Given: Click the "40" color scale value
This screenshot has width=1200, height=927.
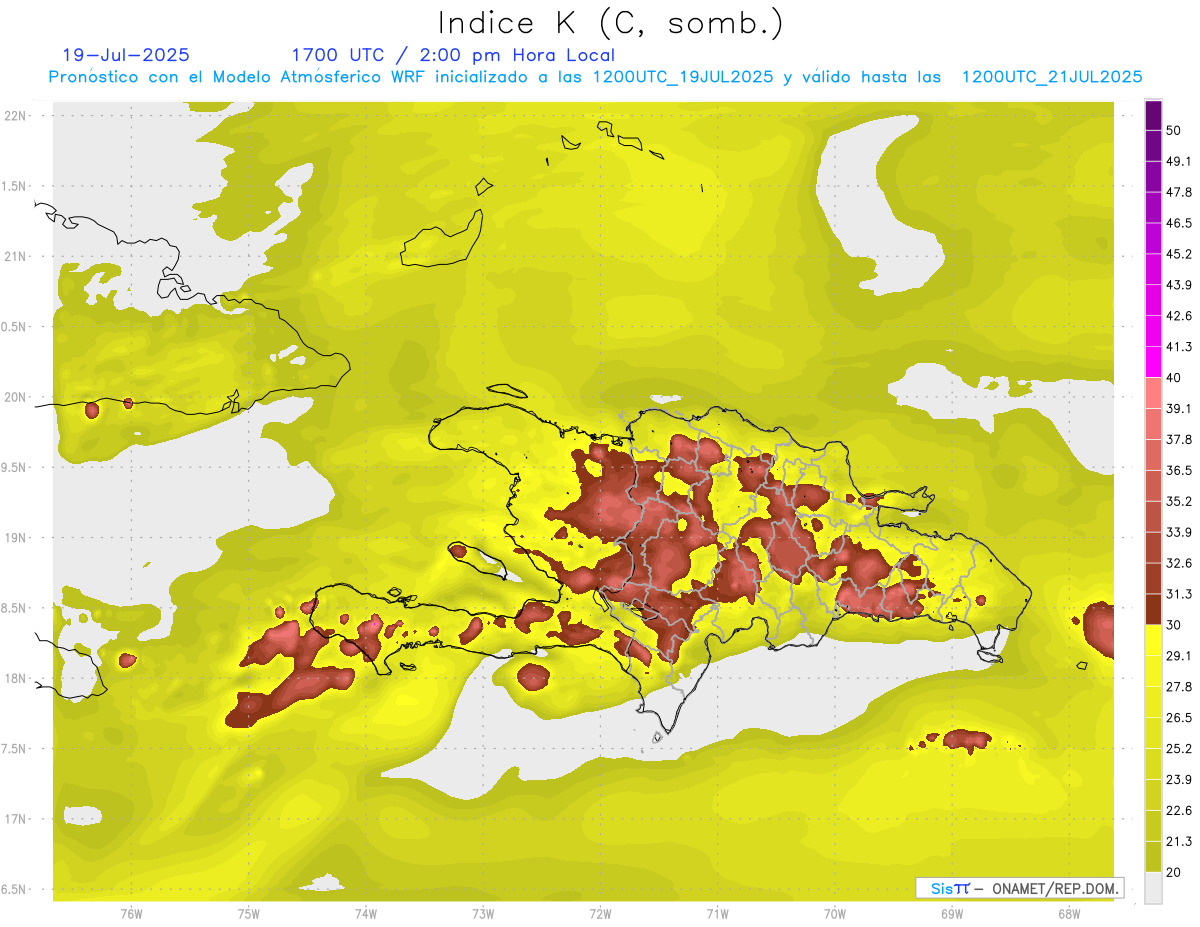Looking at the screenshot, I should [x=1174, y=378].
